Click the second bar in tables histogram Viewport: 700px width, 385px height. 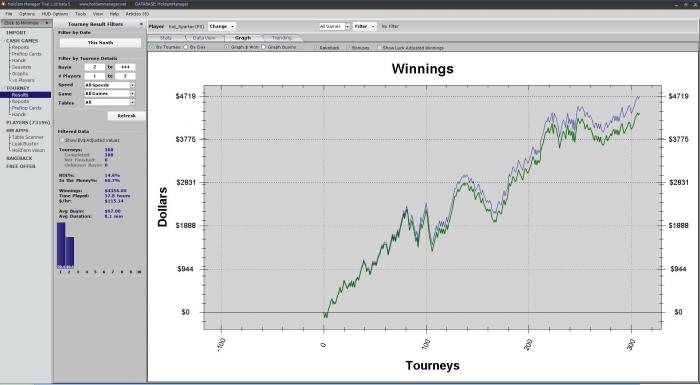pyautogui.click(x=70, y=252)
